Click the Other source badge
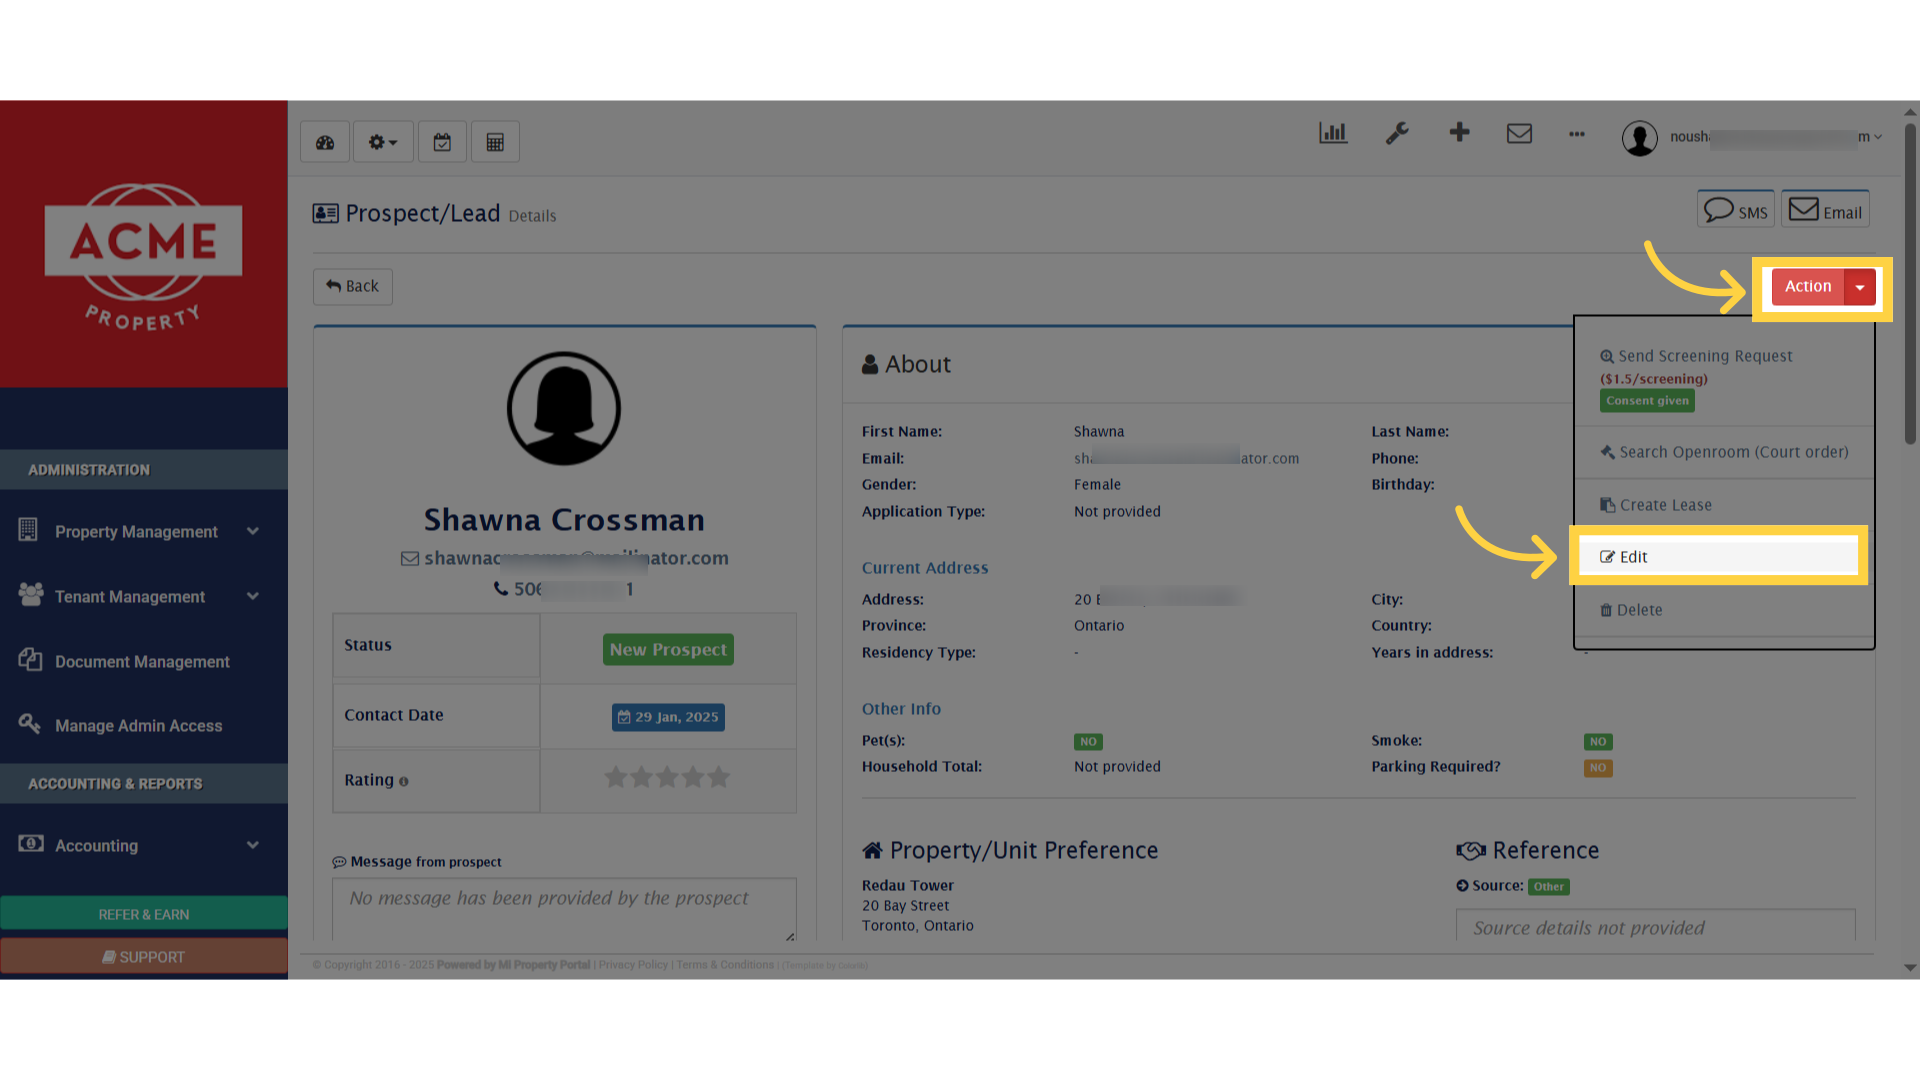 coord(1549,887)
